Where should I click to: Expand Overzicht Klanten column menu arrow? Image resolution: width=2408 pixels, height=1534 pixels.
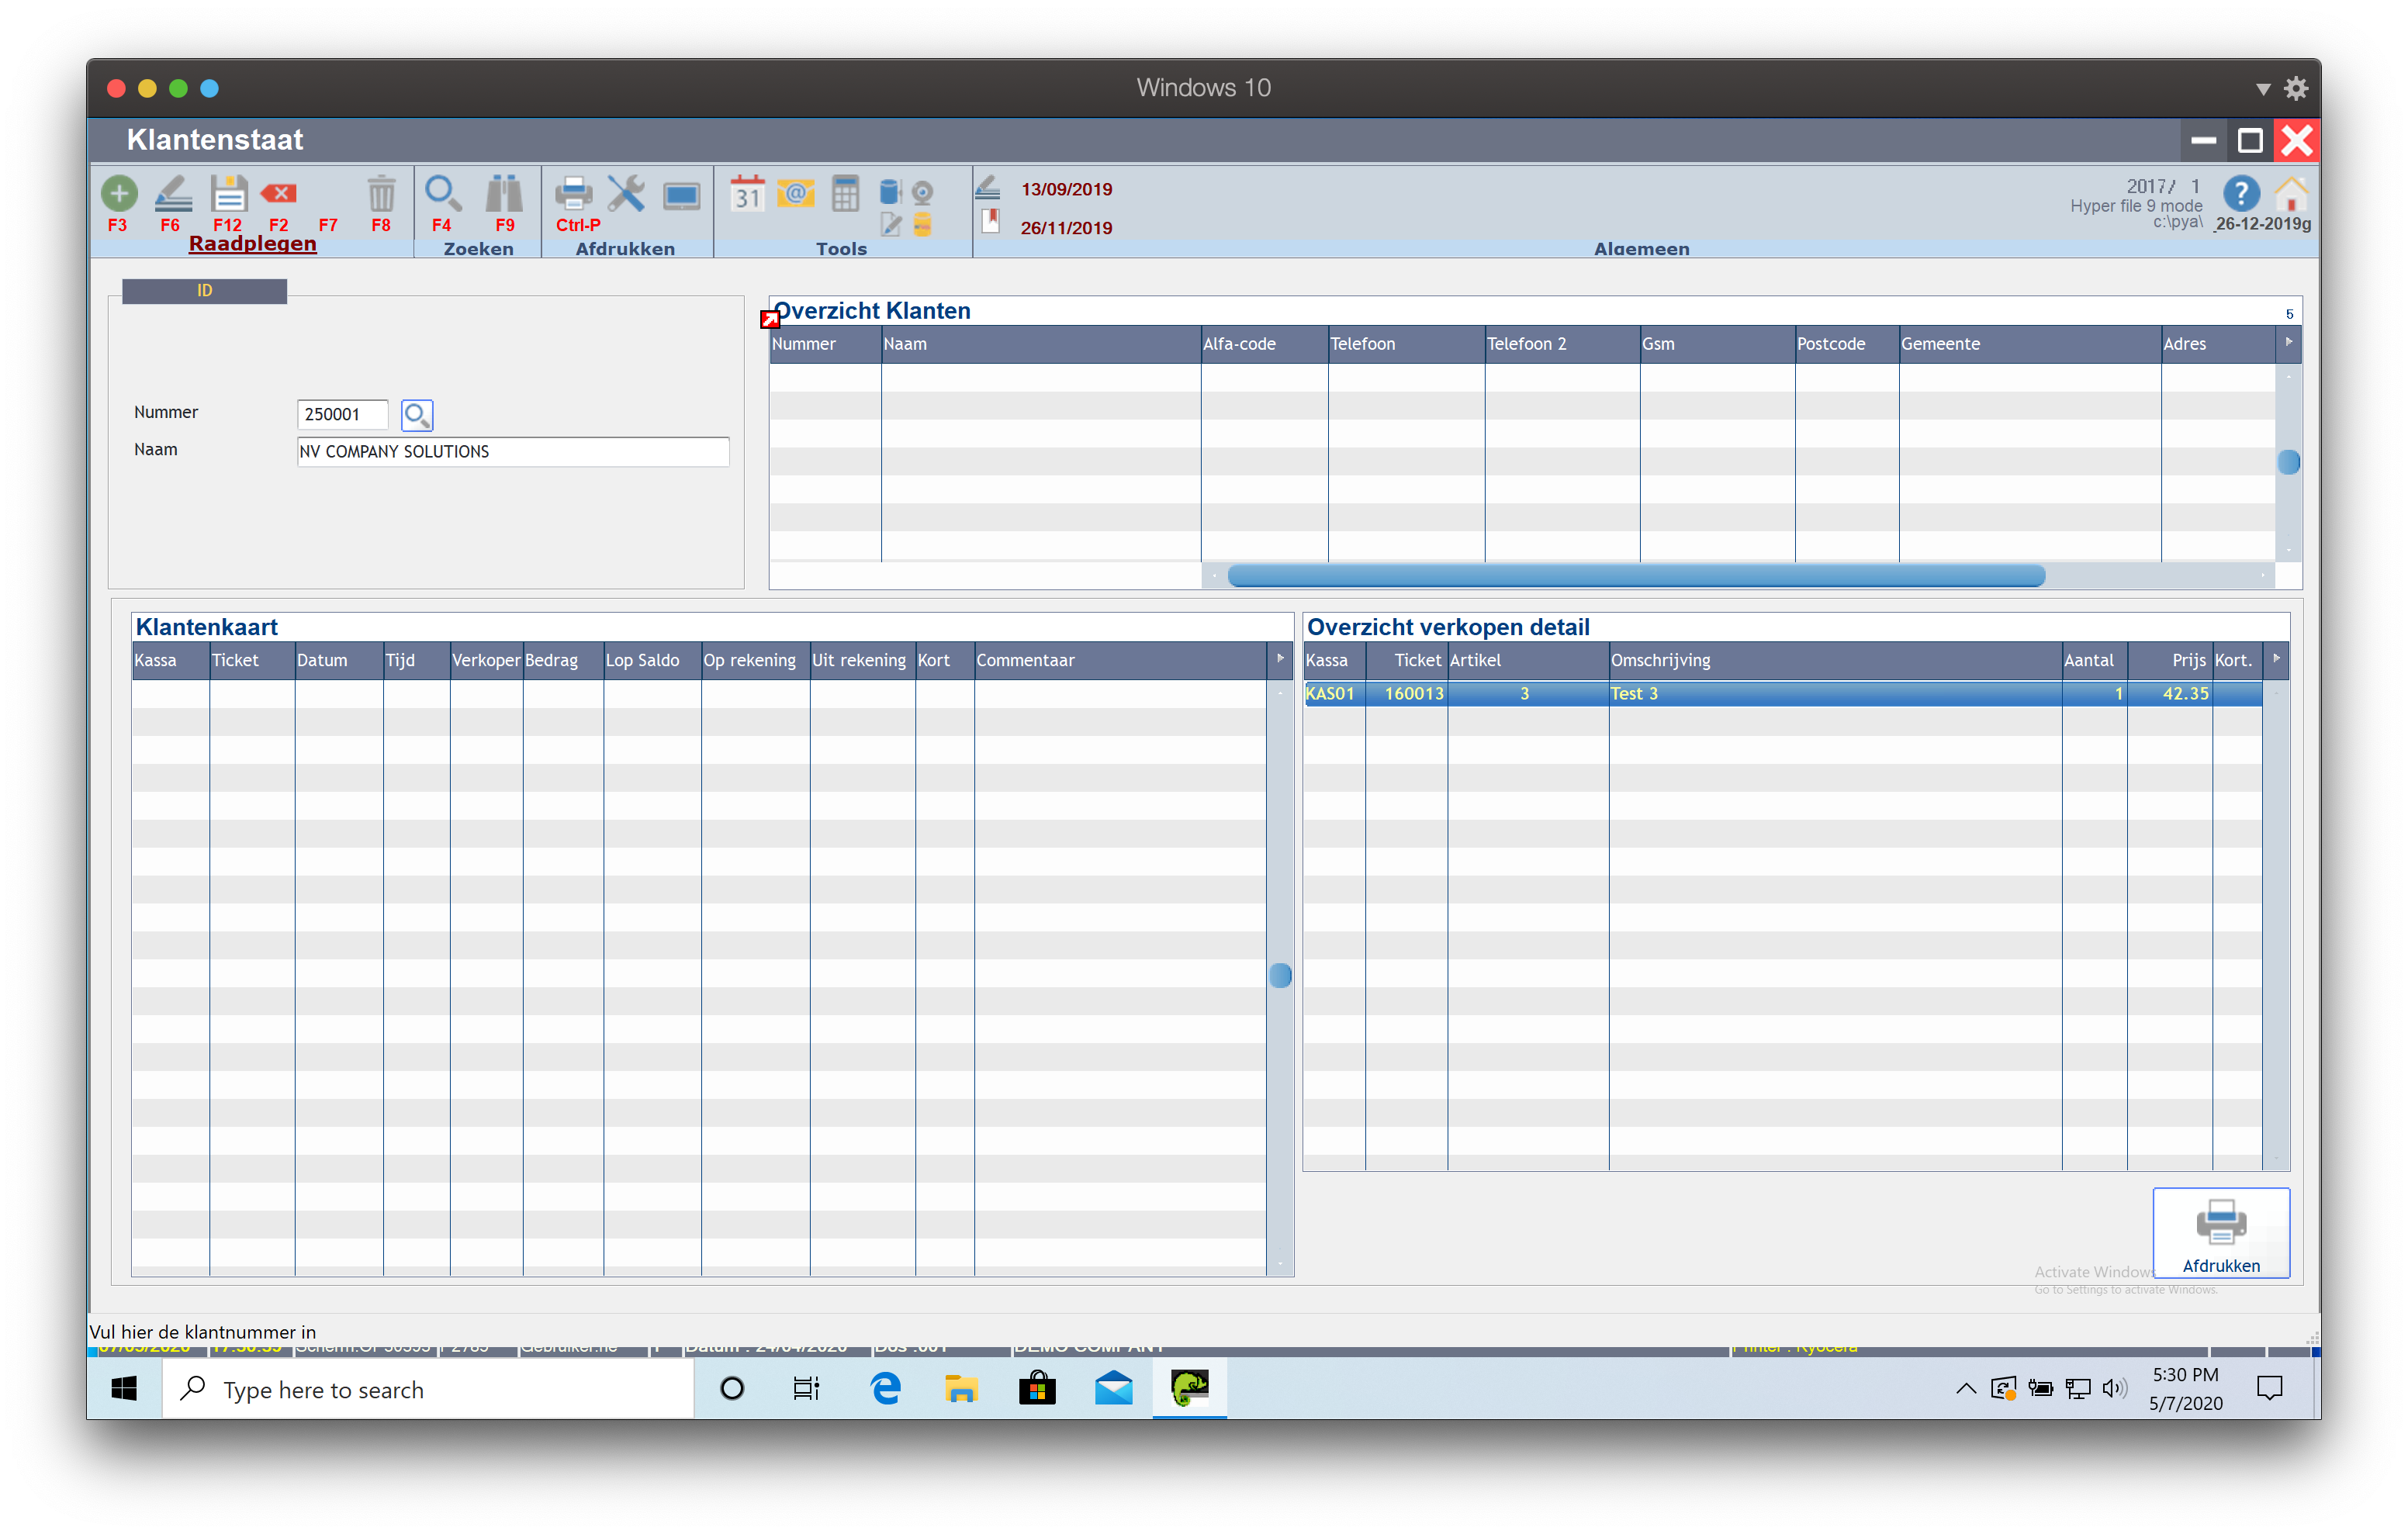pos(2288,342)
